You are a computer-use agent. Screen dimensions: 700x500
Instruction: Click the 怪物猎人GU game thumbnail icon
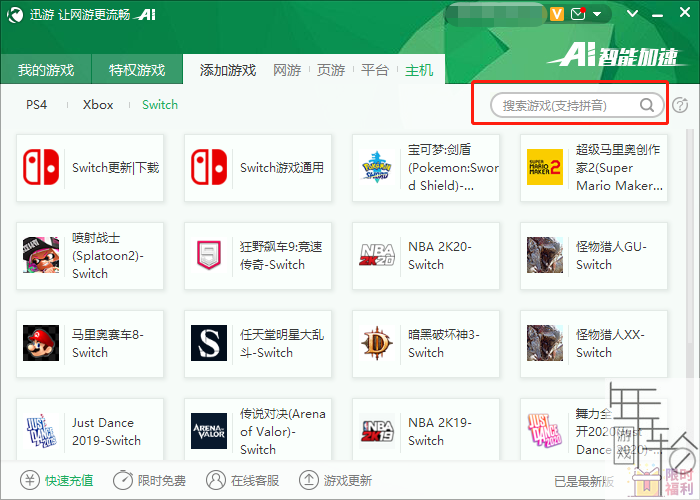pyautogui.click(x=545, y=255)
